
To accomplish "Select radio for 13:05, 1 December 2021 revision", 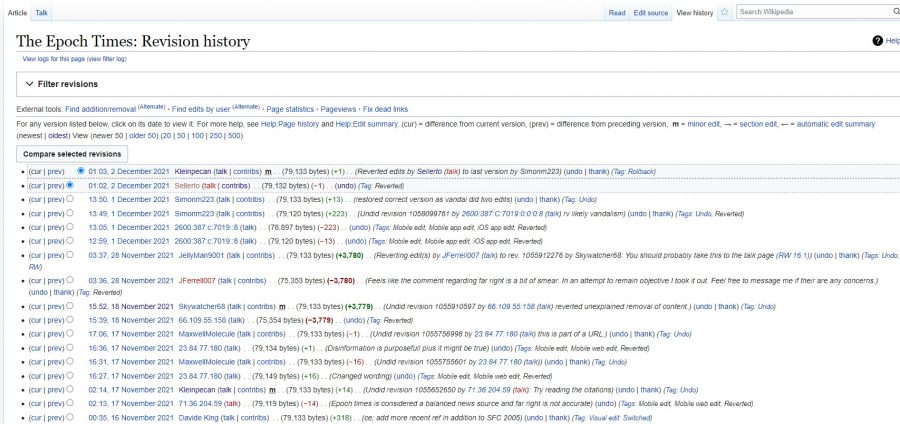I will point(70,227).
